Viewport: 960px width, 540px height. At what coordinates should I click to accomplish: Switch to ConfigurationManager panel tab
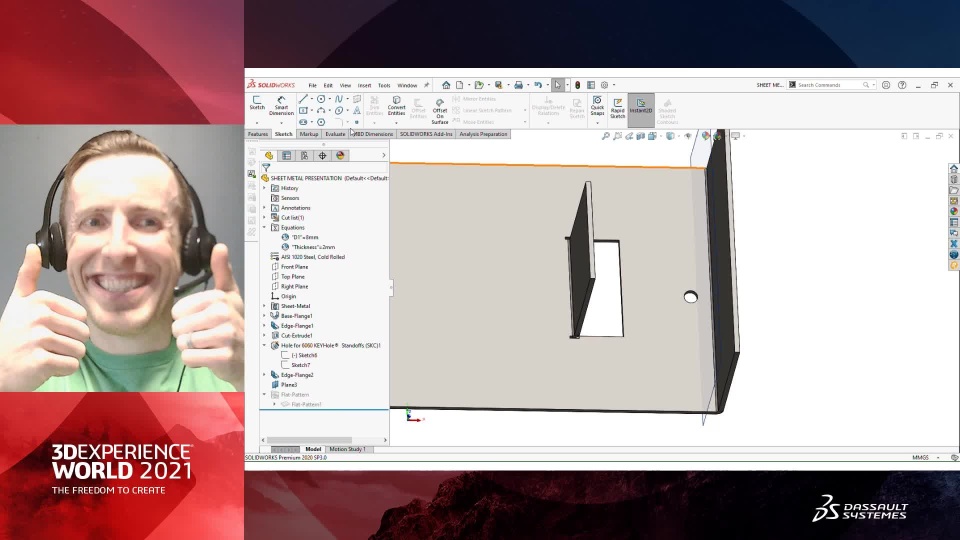(304, 156)
